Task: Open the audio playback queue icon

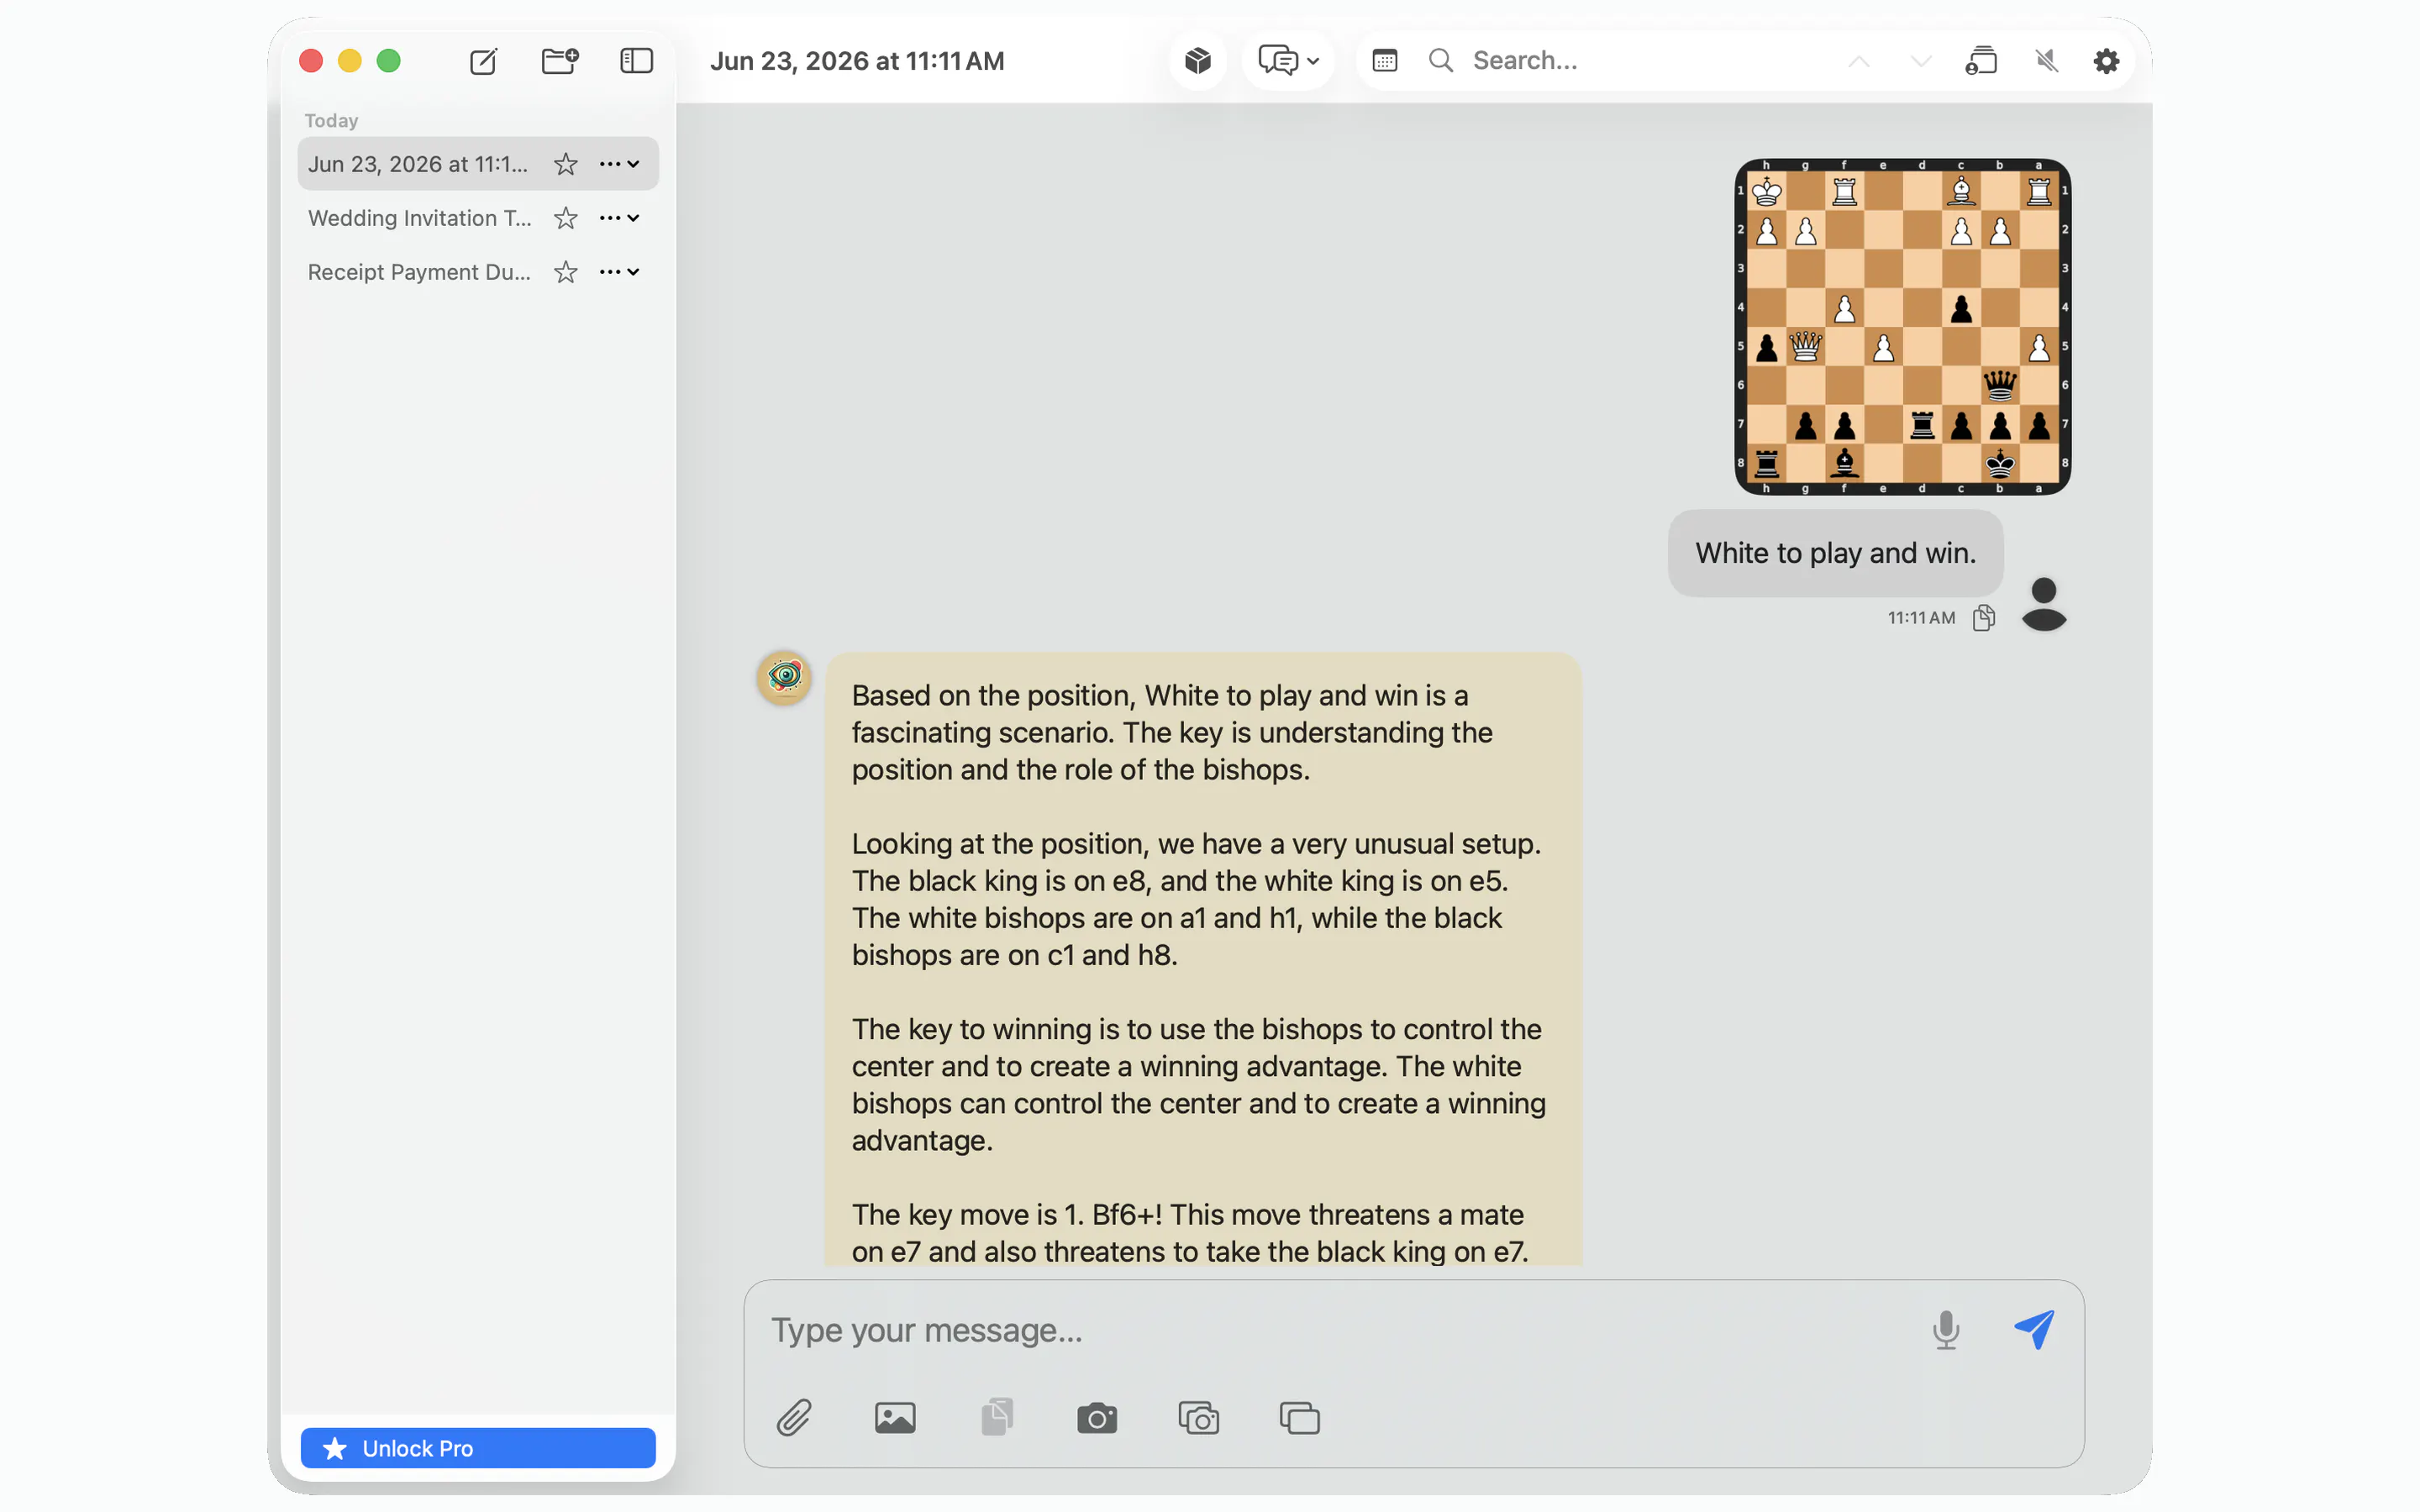Action: 1981,61
